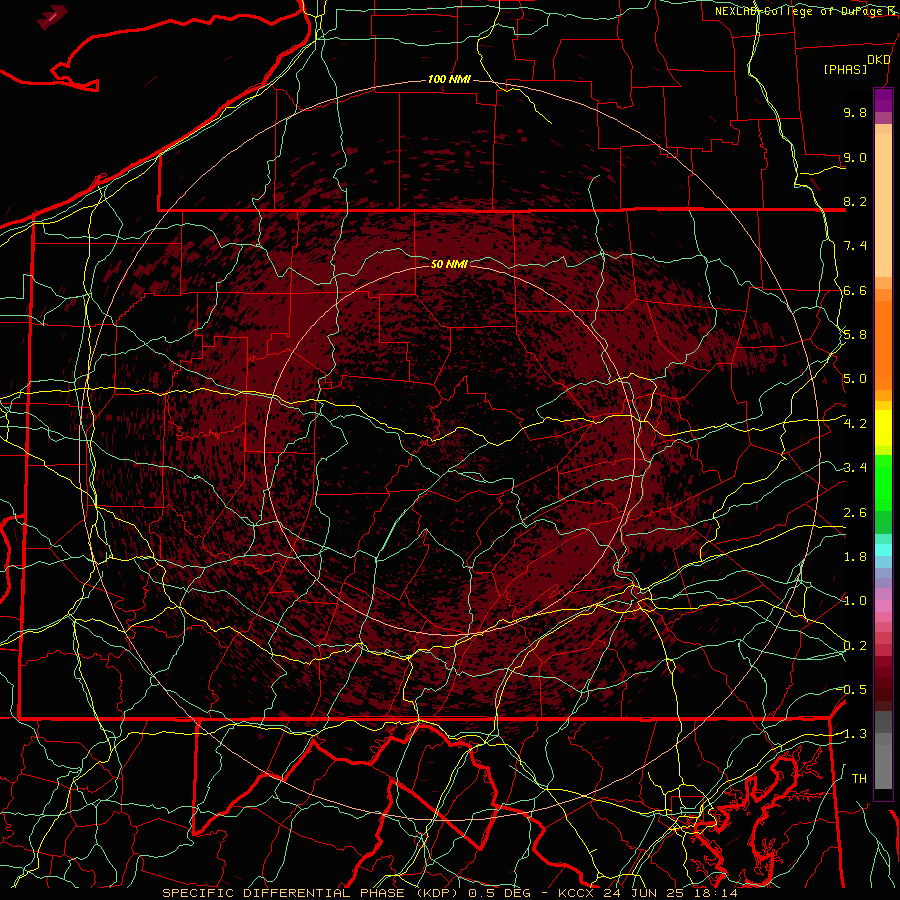Click the 8.2 legend value
This screenshot has height=900, width=900.
855,201
